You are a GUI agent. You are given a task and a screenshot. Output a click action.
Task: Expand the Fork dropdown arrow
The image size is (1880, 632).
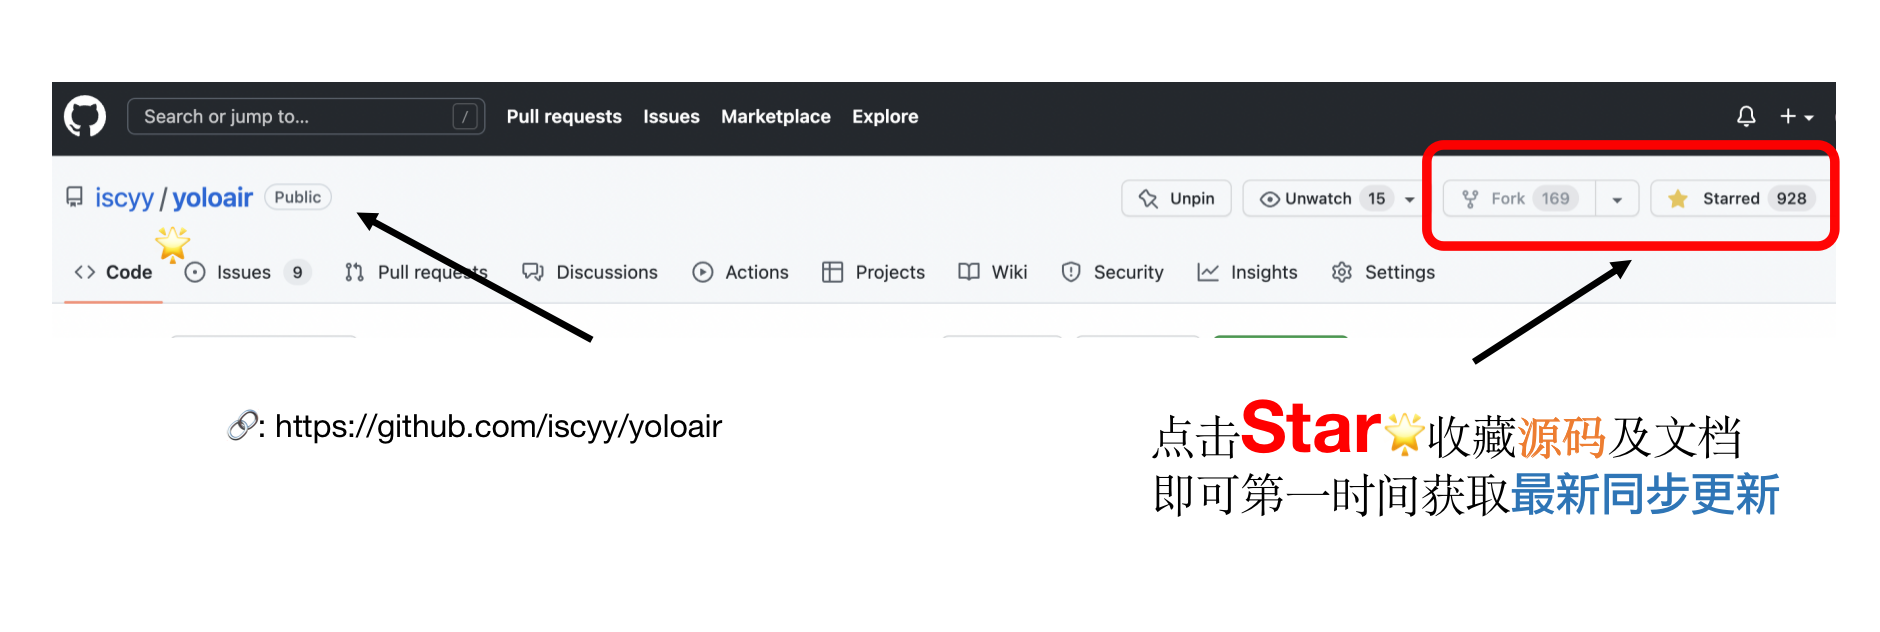pos(1617,199)
